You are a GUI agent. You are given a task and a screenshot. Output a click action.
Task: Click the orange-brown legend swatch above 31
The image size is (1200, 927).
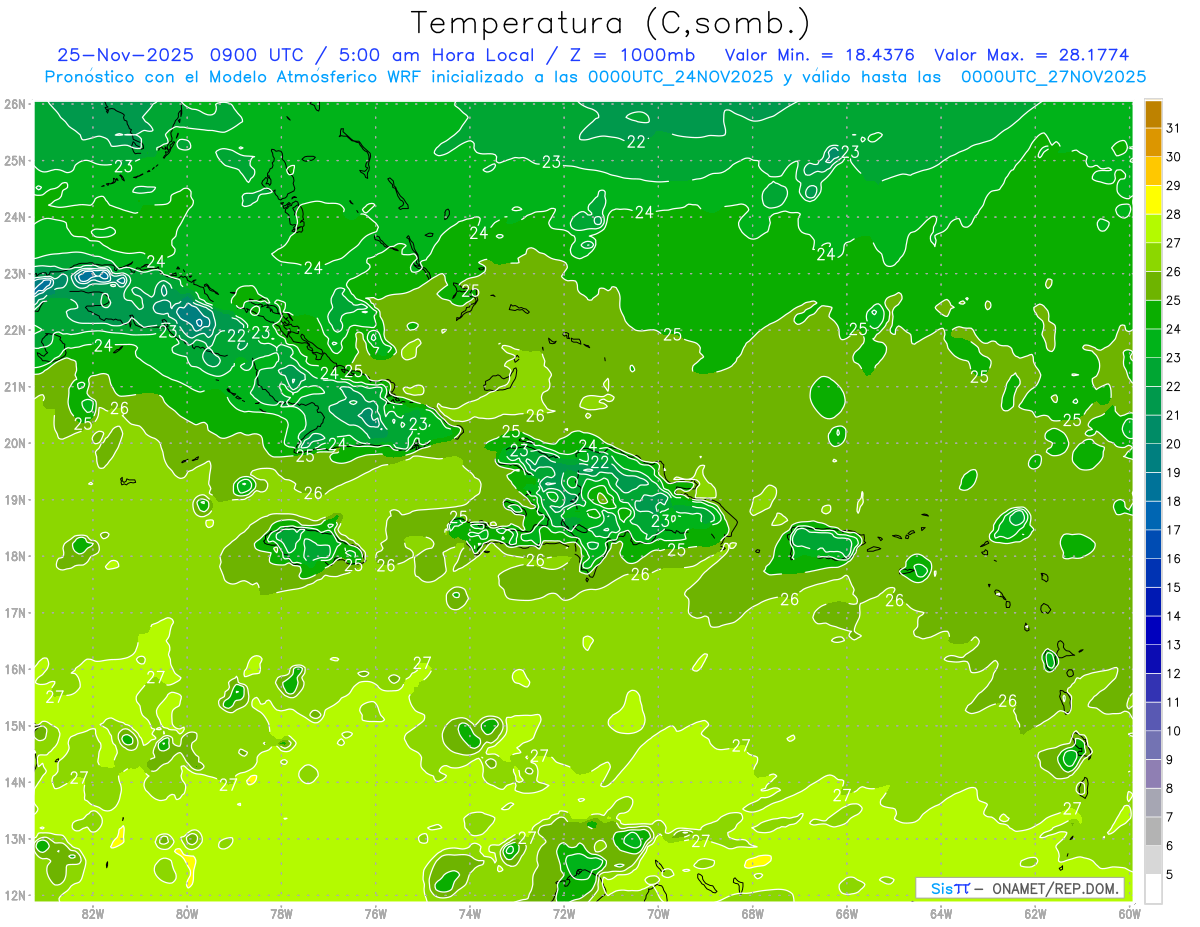tap(1153, 114)
